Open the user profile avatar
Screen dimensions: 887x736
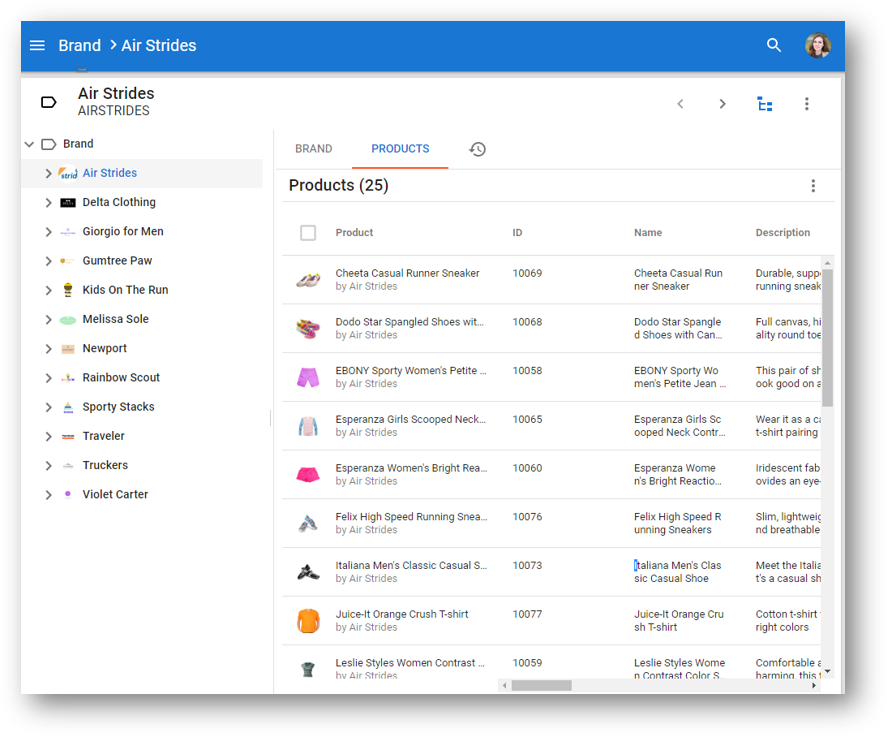click(818, 45)
